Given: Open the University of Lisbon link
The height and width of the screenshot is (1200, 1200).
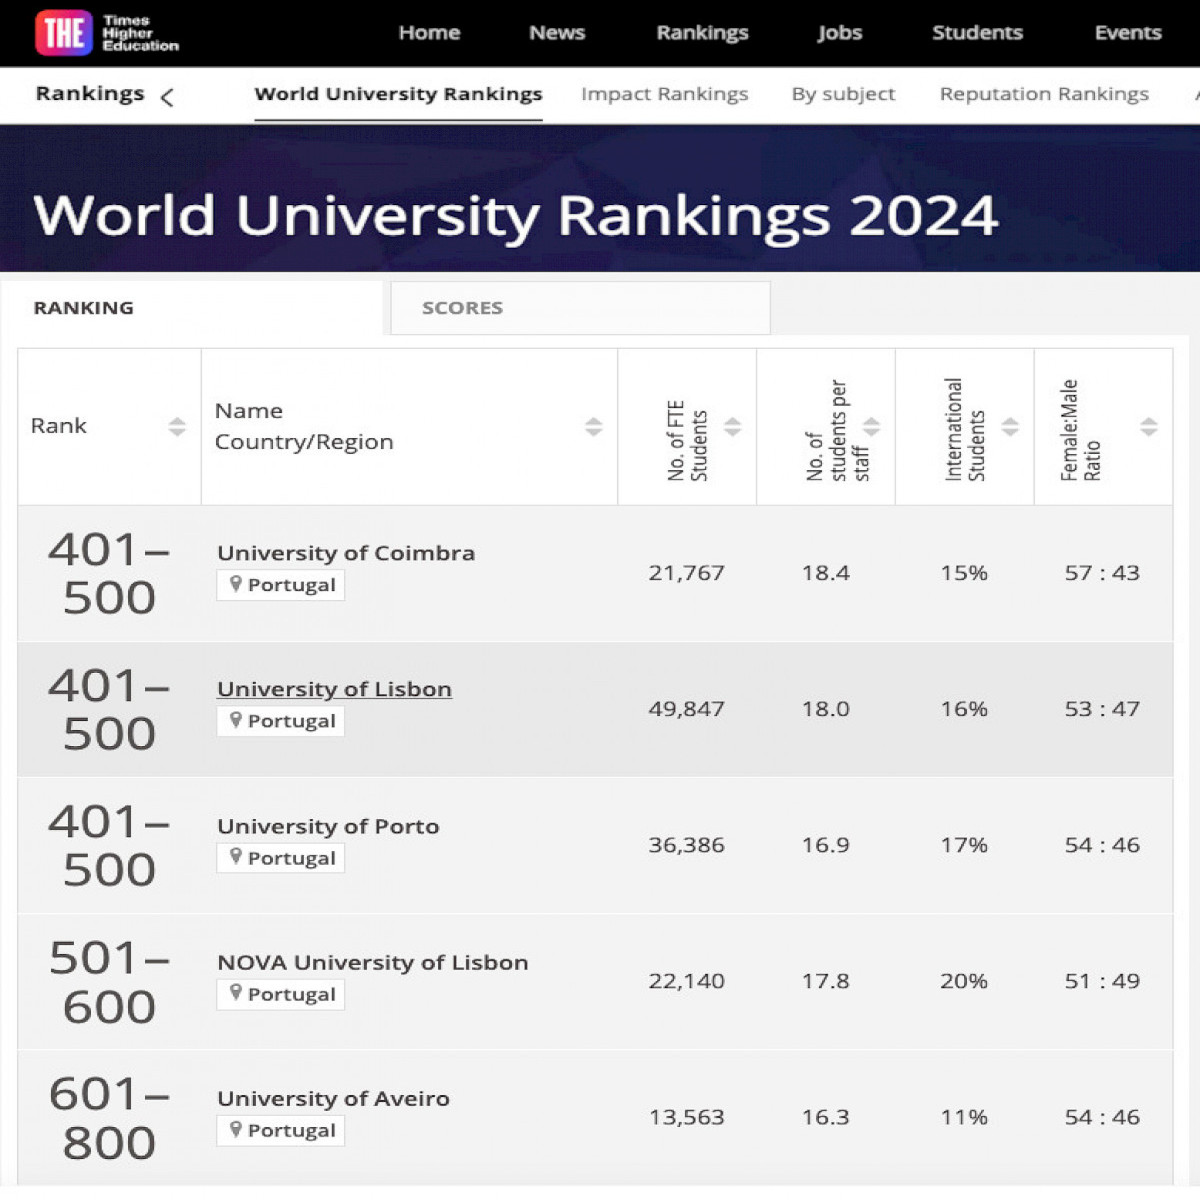Looking at the screenshot, I should click(x=334, y=689).
